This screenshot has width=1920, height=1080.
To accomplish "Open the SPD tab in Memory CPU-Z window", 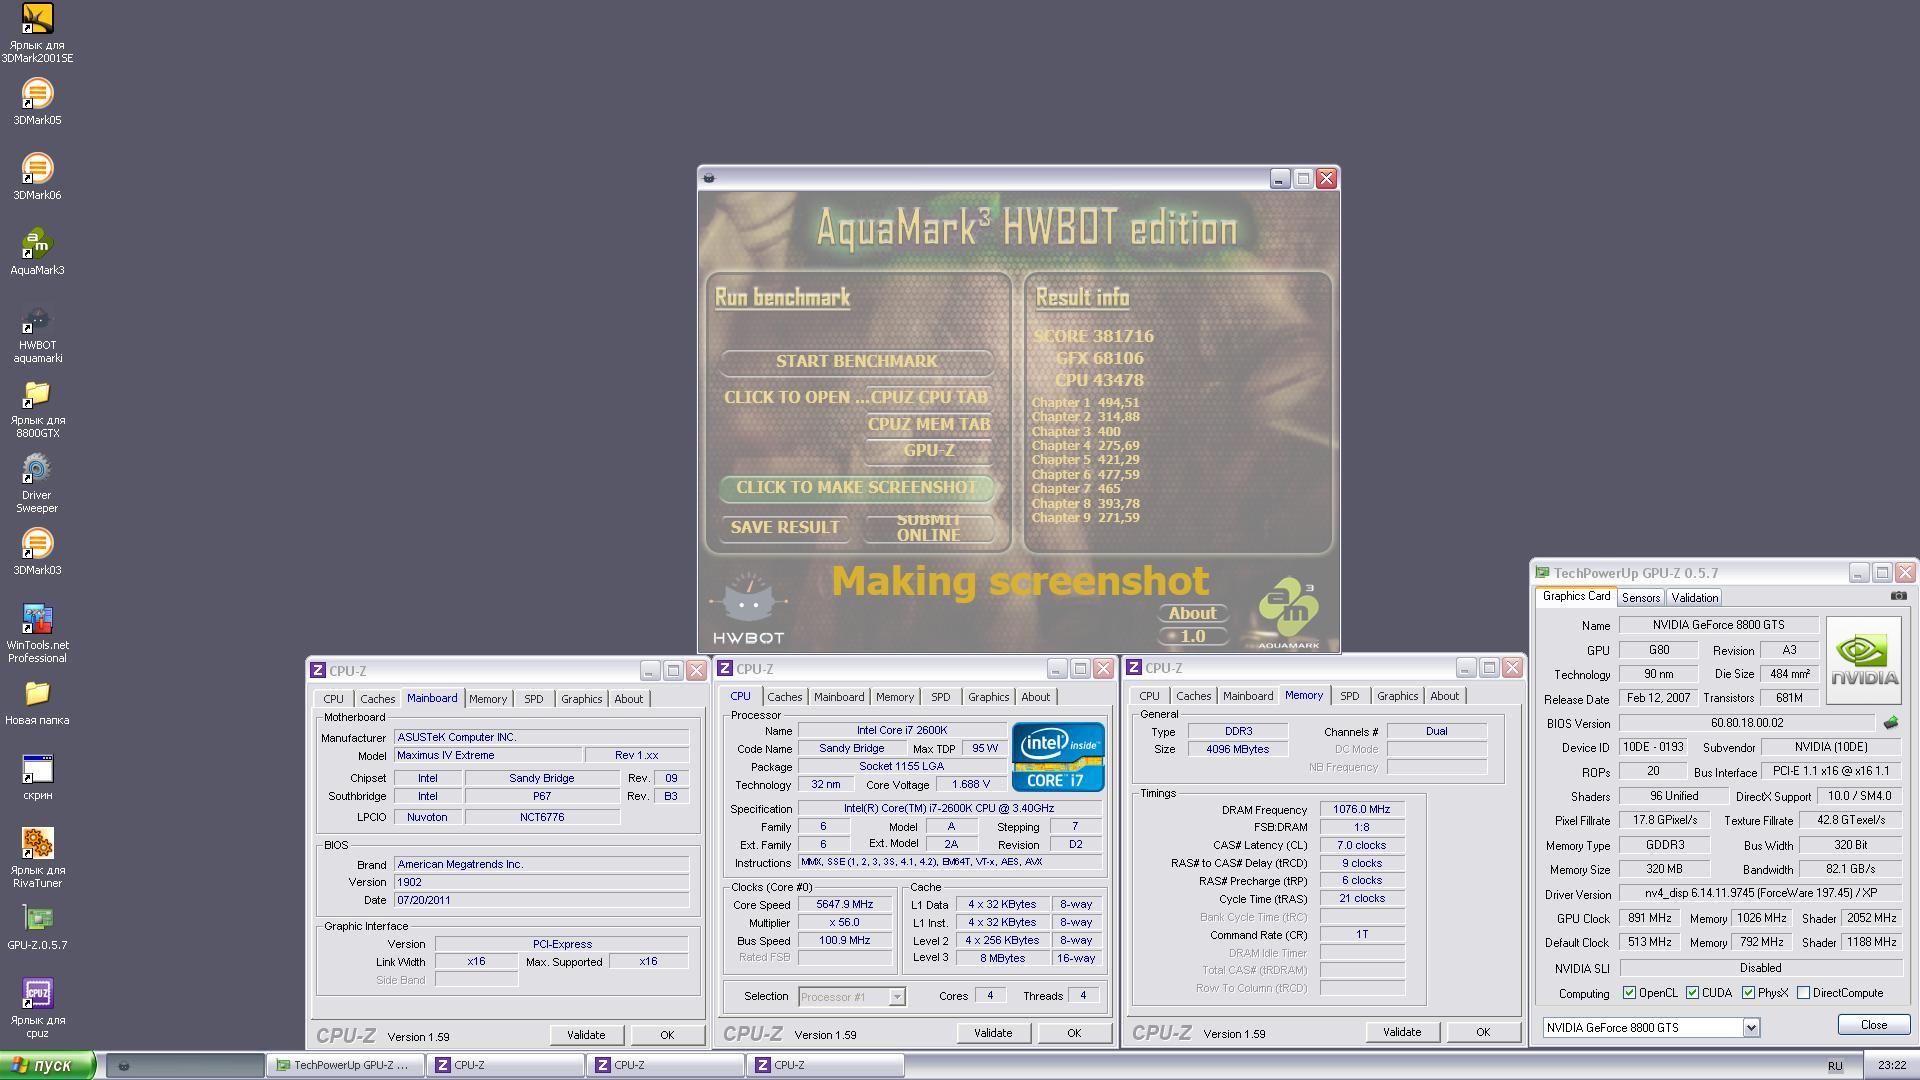I will 1349,696.
